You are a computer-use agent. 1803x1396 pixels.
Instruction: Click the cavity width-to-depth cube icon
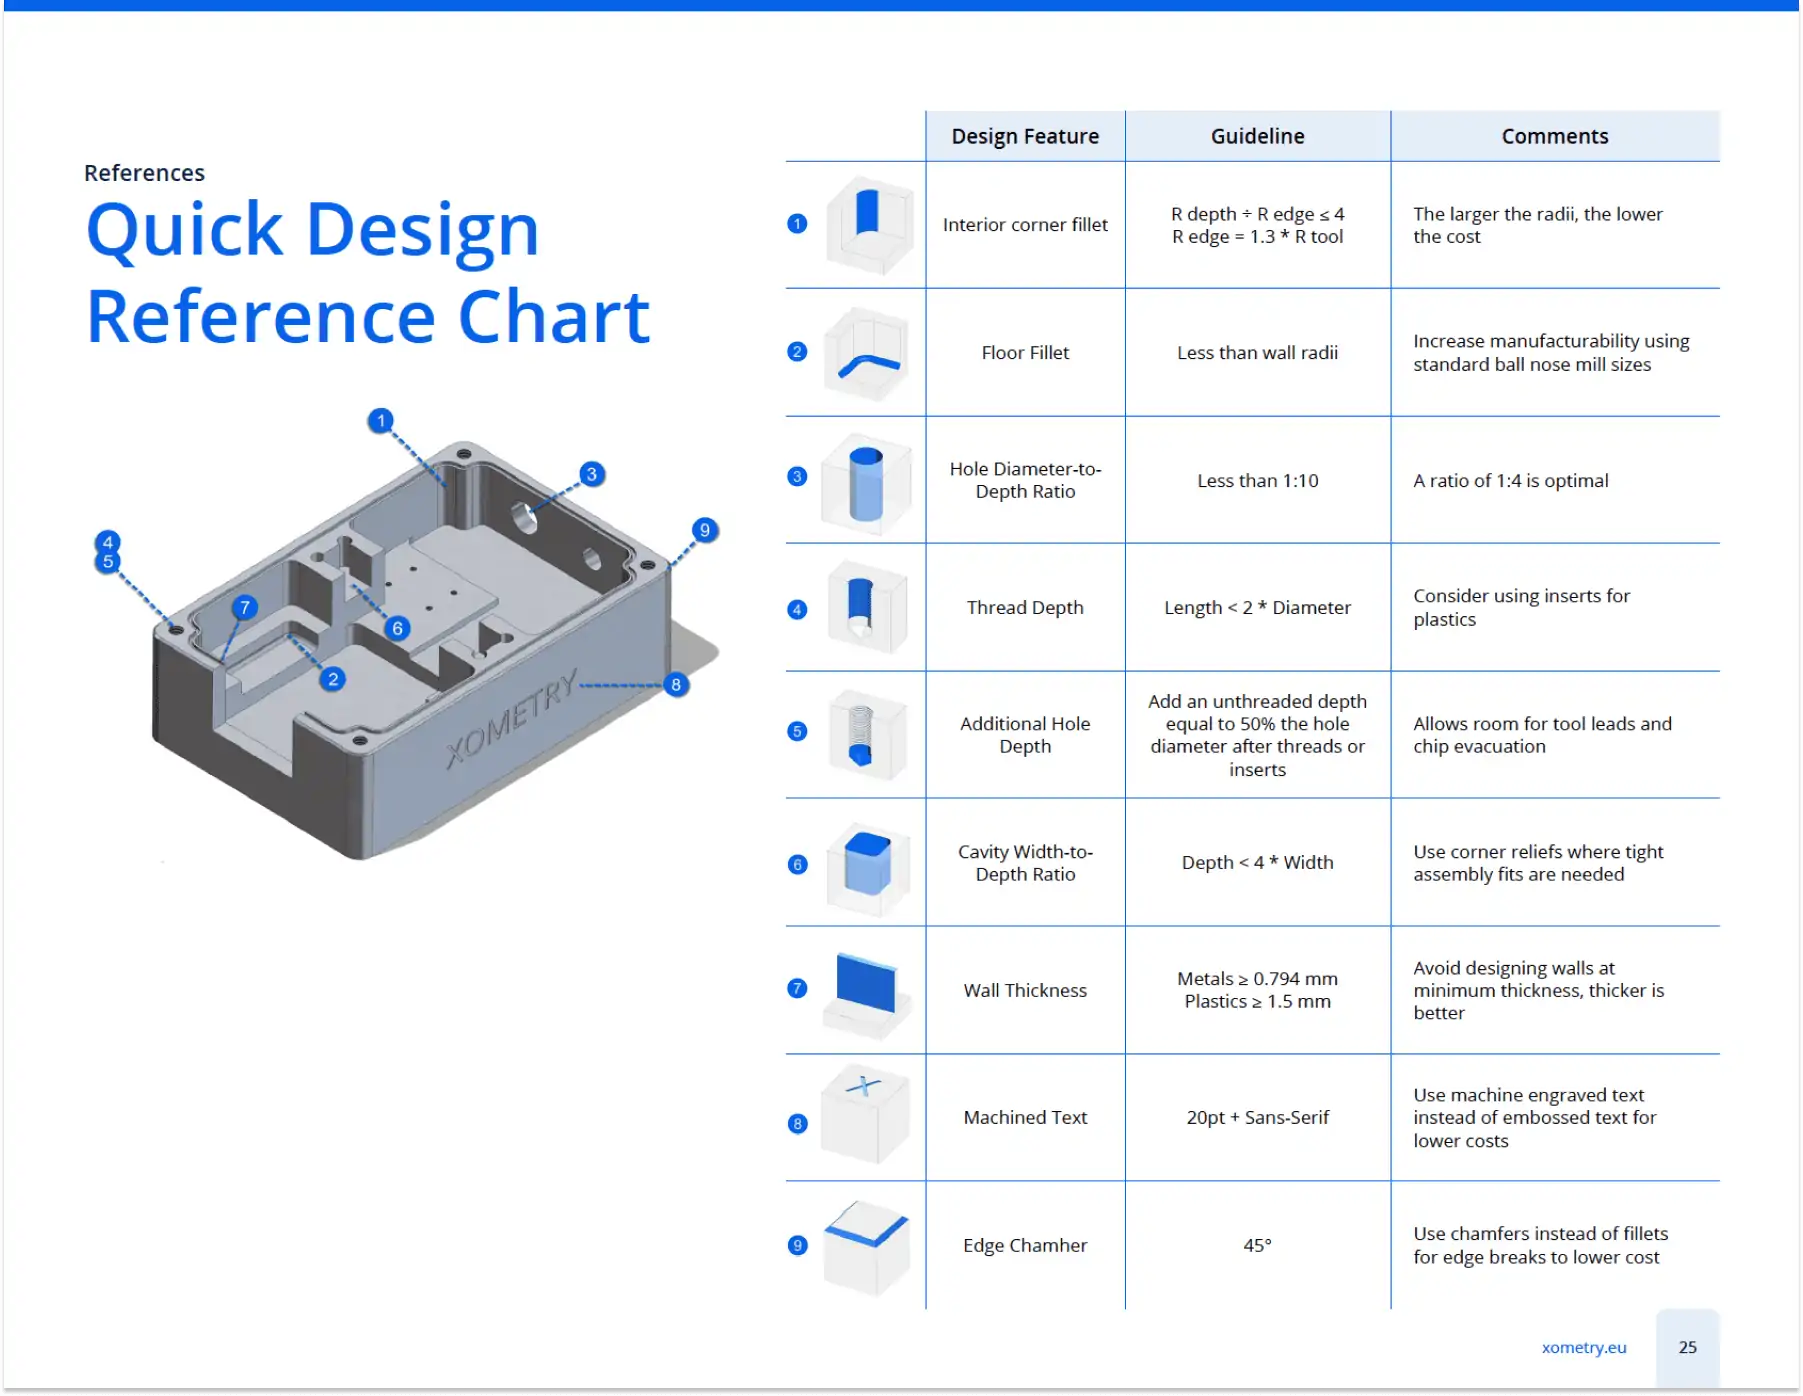pyautogui.click(x=868, y=868)
